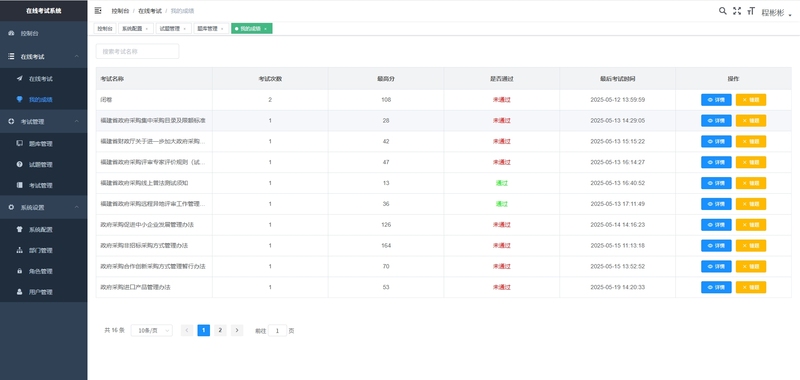Close the 题库管理 tab with its x

pos(222,29)
